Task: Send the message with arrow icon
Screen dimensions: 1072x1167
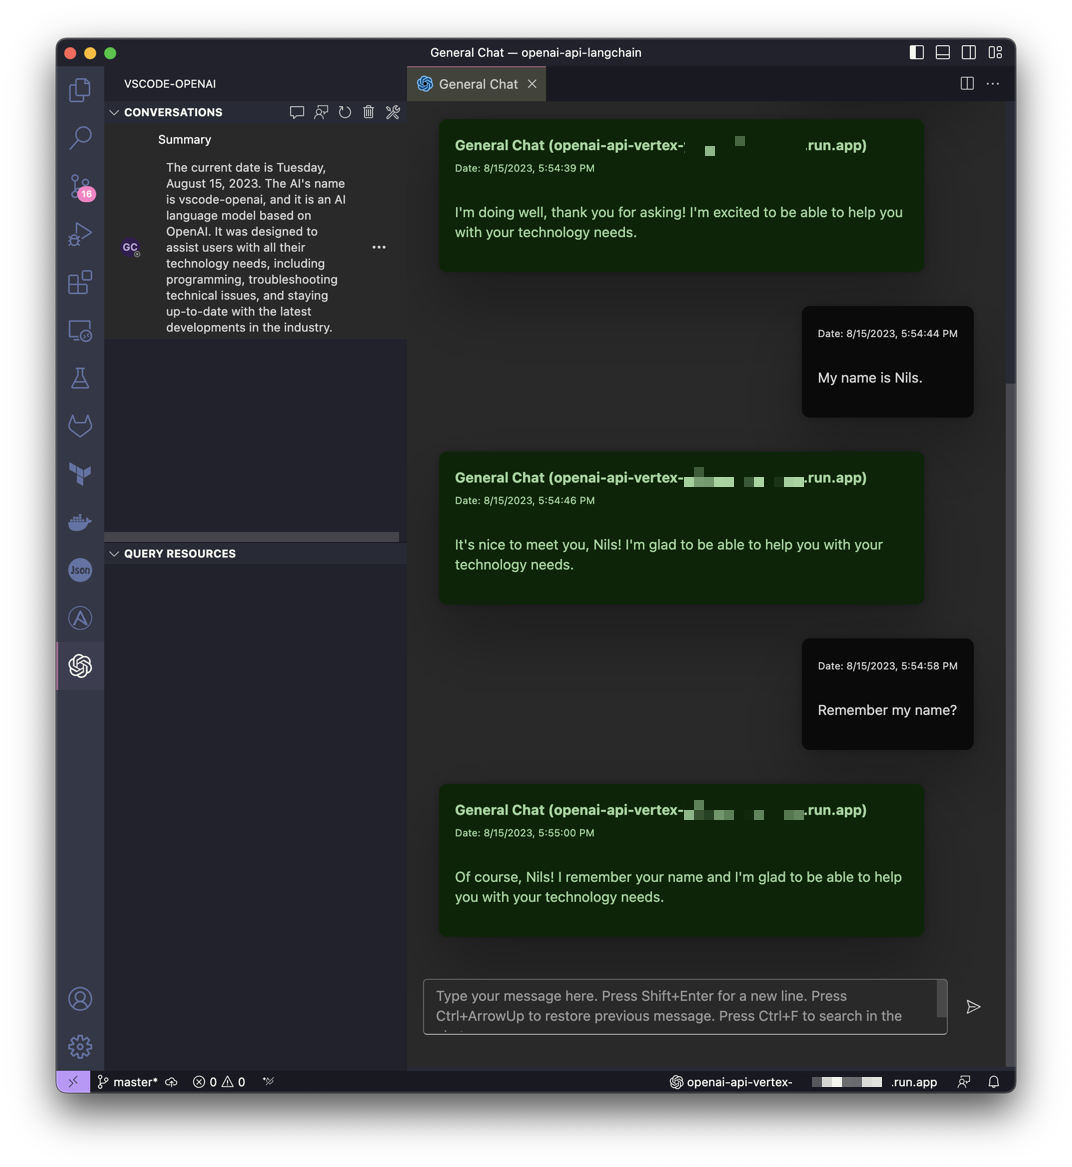Action: click(x=973, y=1007)
